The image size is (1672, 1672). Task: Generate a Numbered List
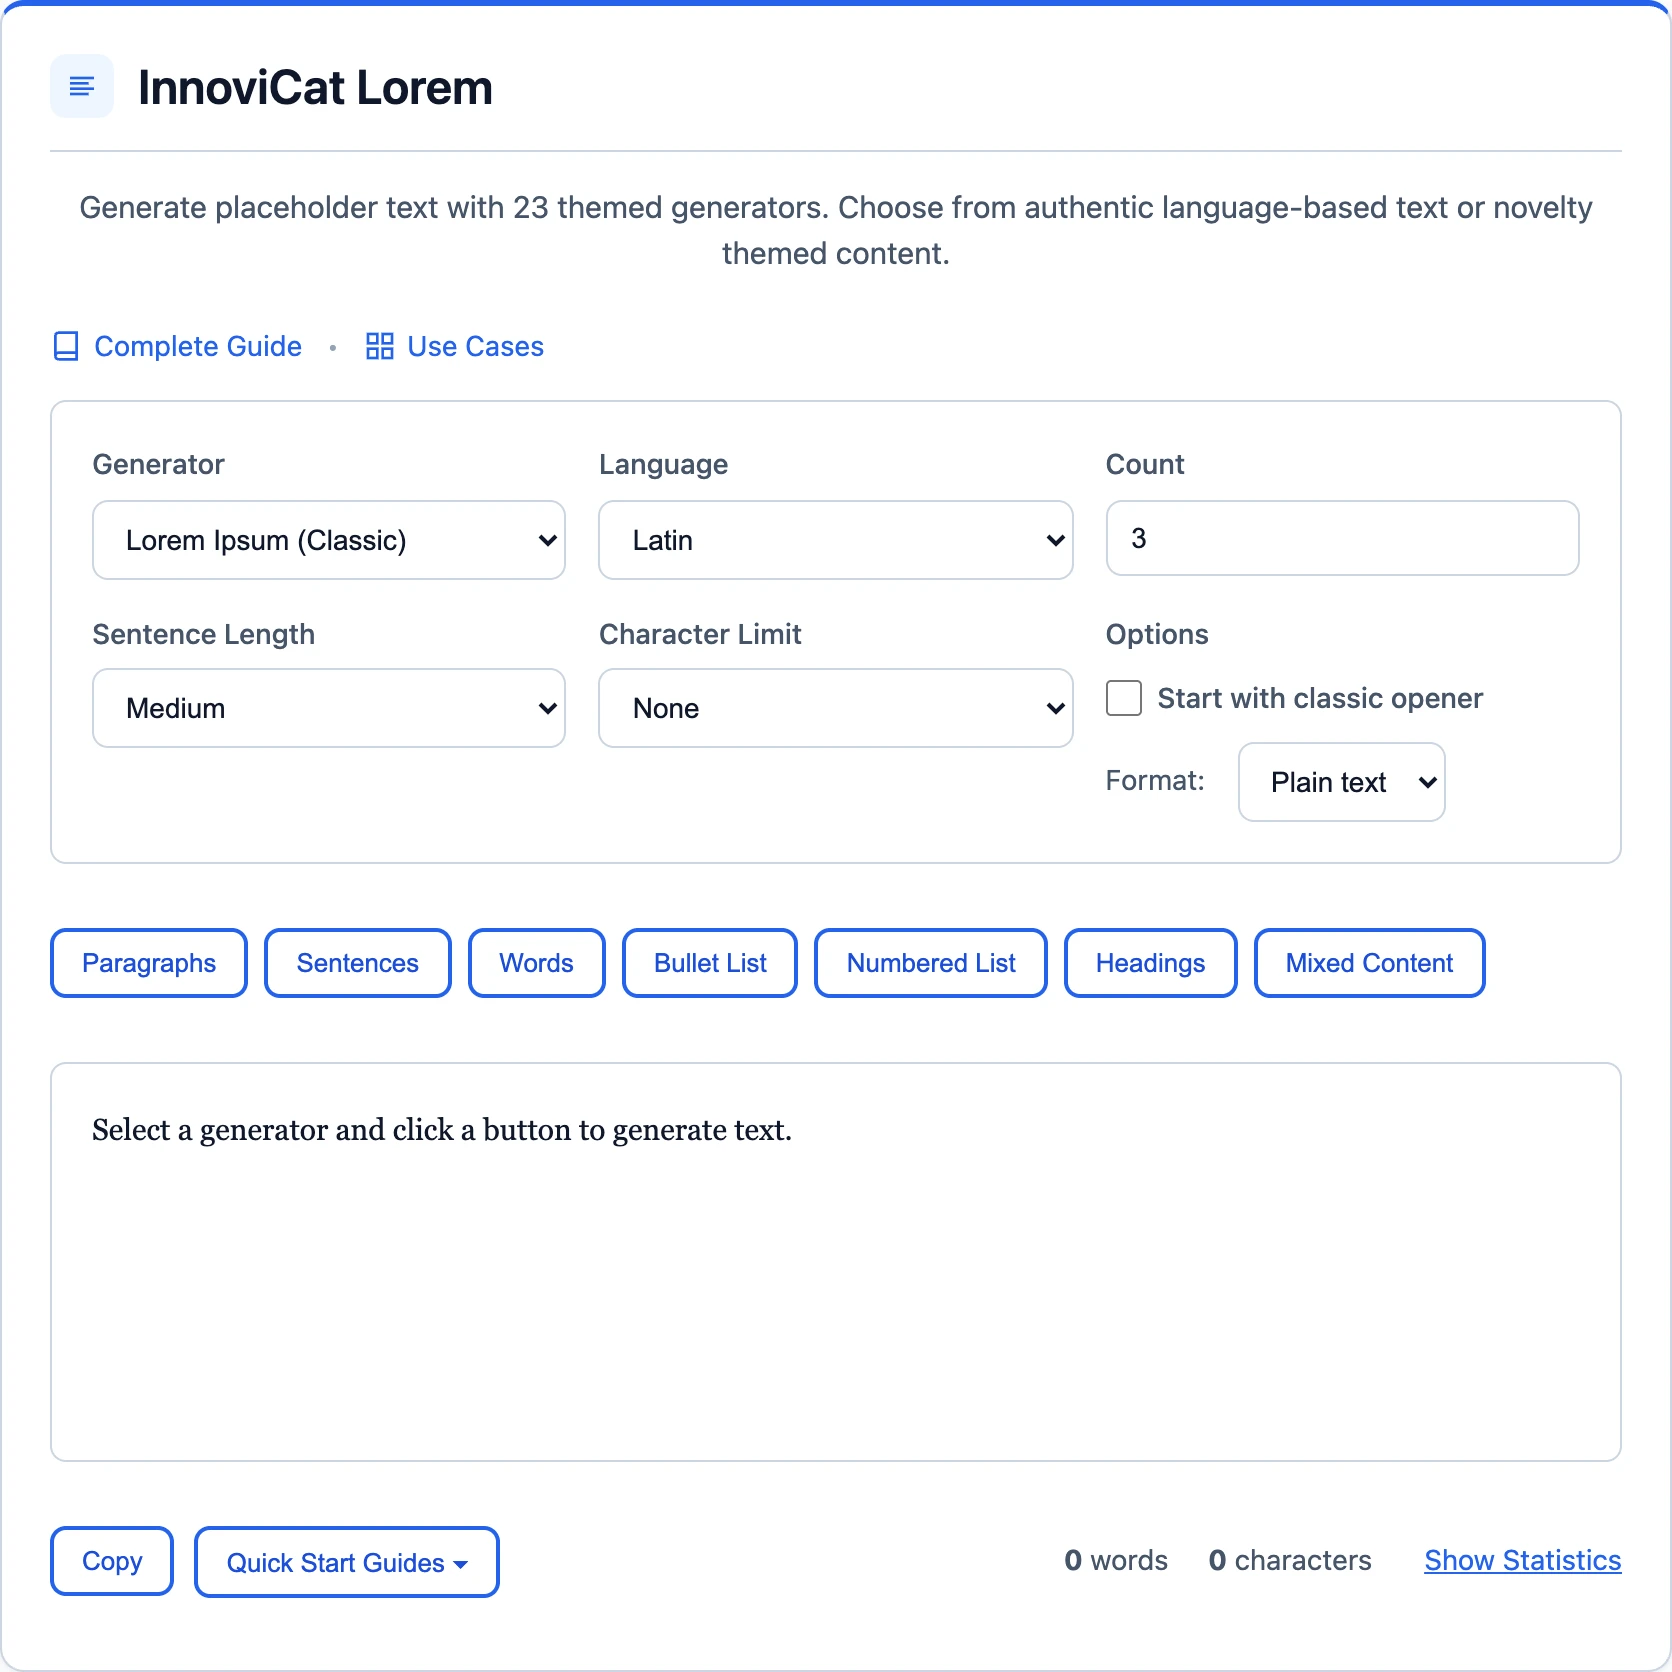[931, 963]
